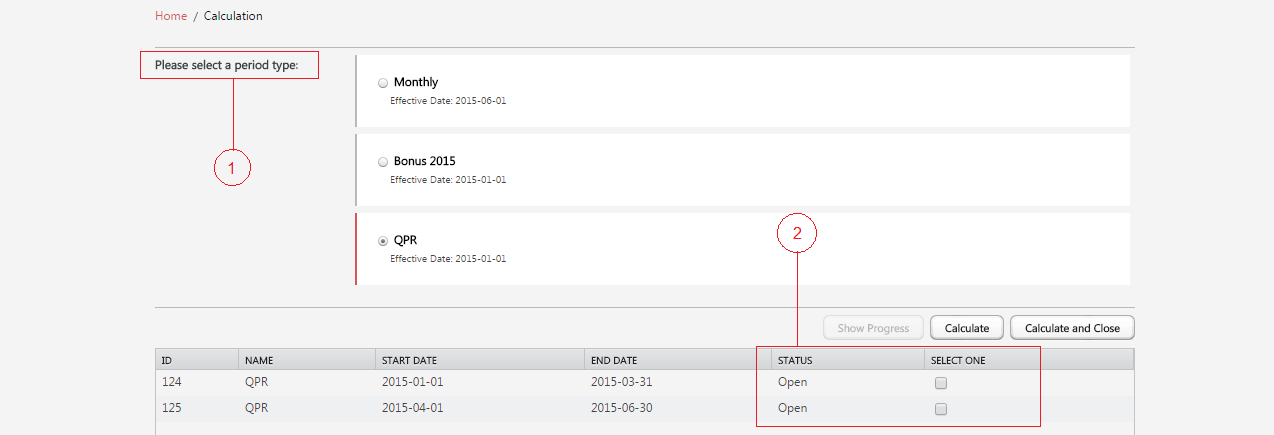
Task: Select the Bonus 2015 radio button
Action: 383,161
